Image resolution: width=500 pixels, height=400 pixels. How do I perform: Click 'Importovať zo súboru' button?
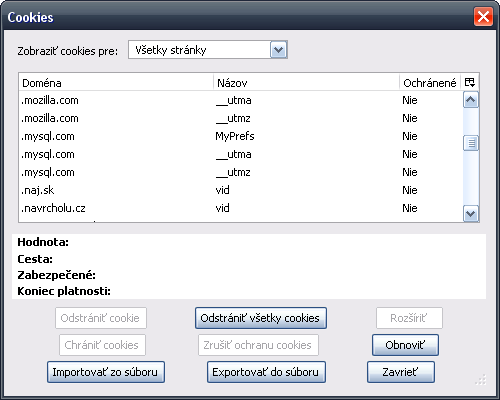pyautogui.click(x=106, y=372)
